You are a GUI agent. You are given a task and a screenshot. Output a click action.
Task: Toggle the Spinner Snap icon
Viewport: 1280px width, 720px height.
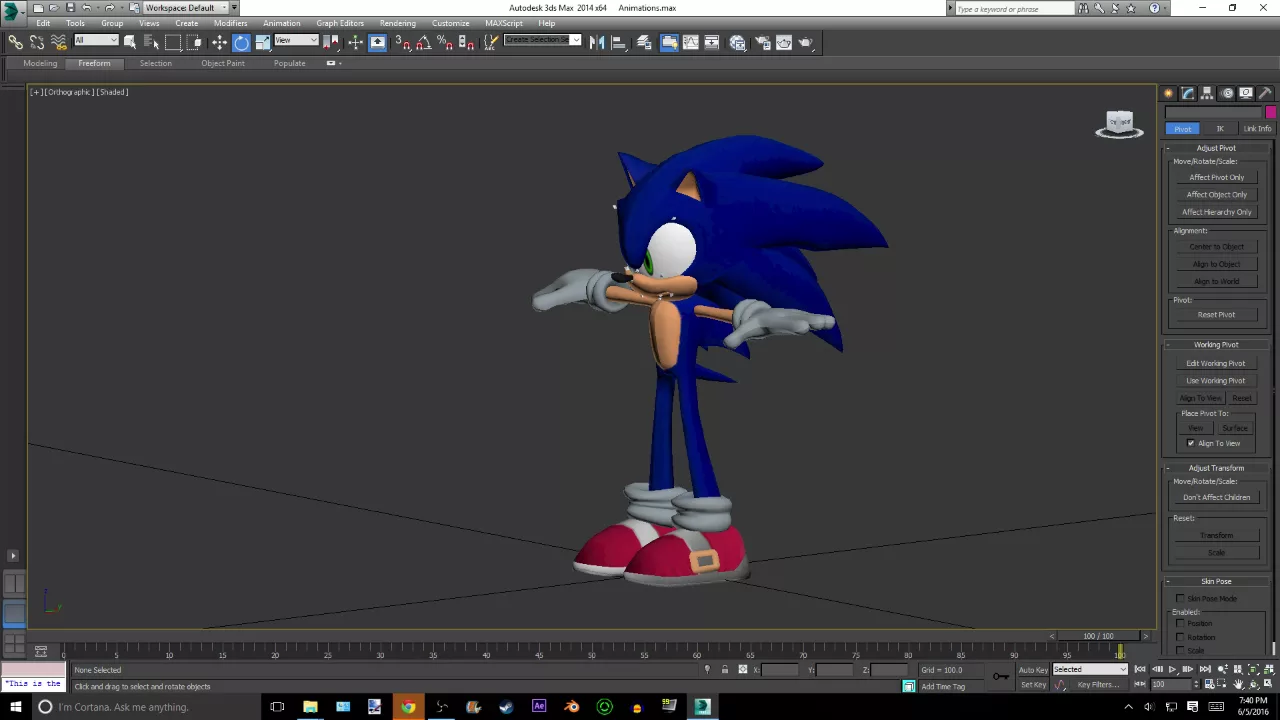click(466, 42)
